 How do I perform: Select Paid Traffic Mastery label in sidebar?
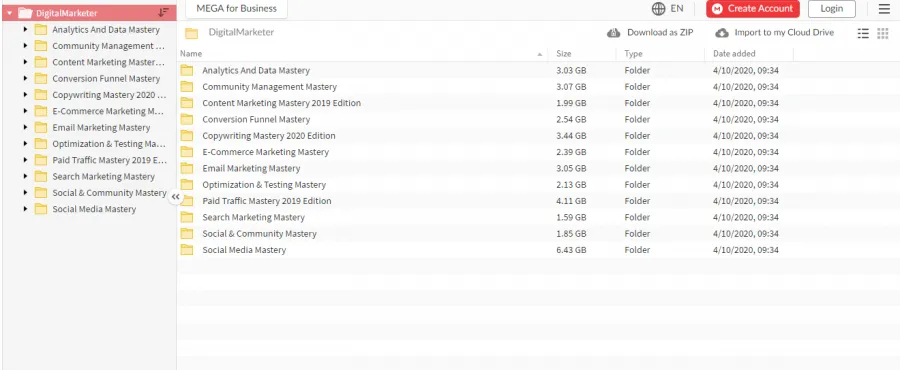(110, 160)
